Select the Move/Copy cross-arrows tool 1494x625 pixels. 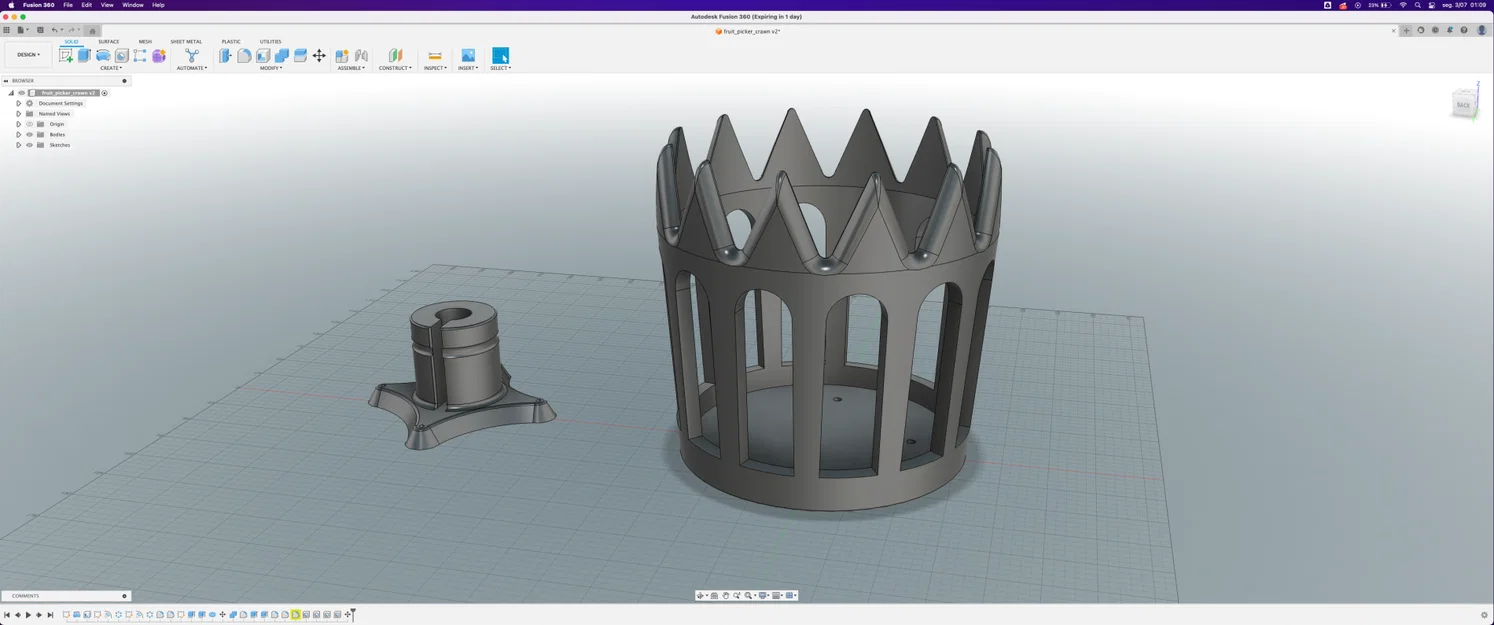point(319,56)
